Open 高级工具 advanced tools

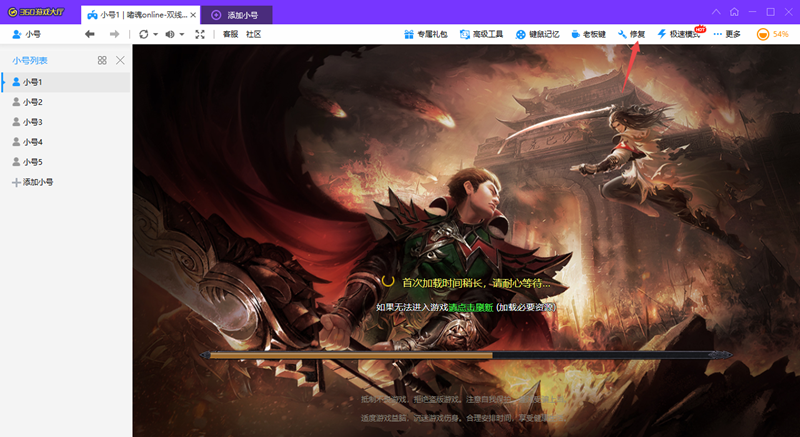(x=482, y=34)
